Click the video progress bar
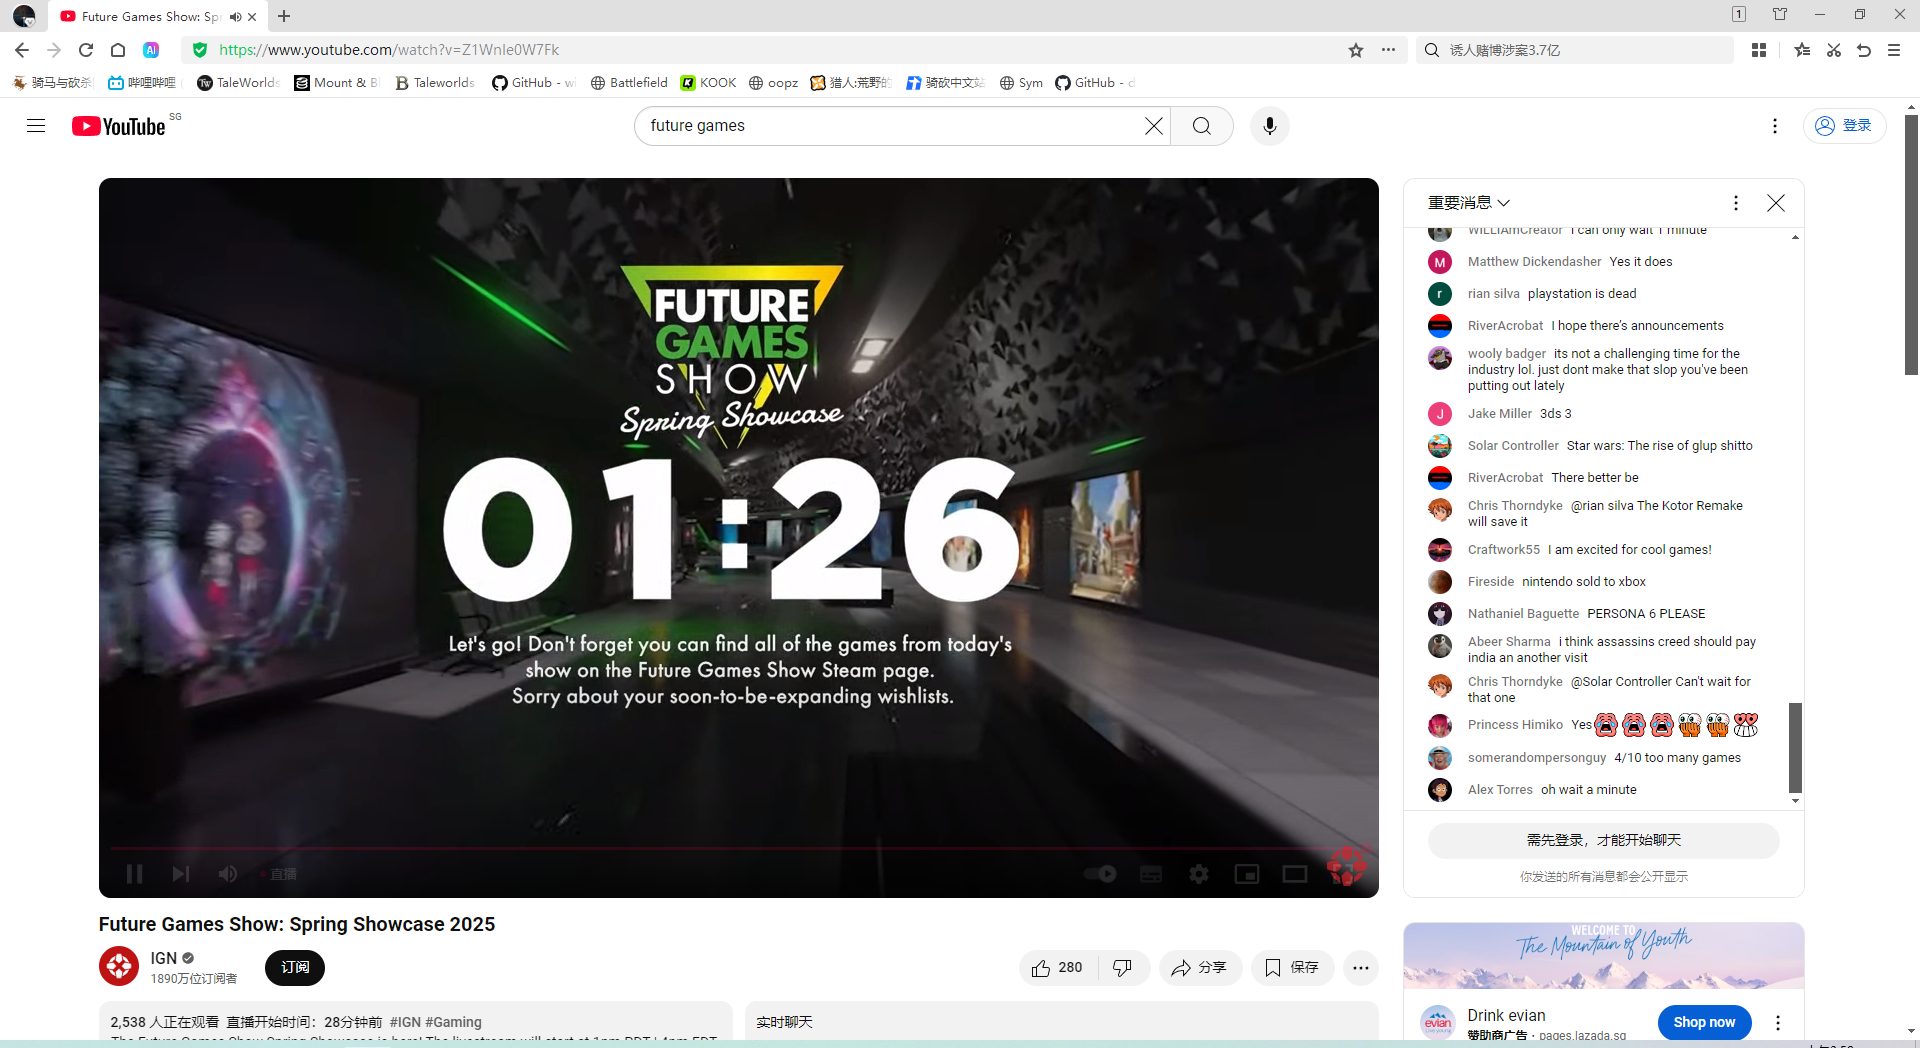The height and width of the screenshot is (1048, 1920). pos(738,849)
